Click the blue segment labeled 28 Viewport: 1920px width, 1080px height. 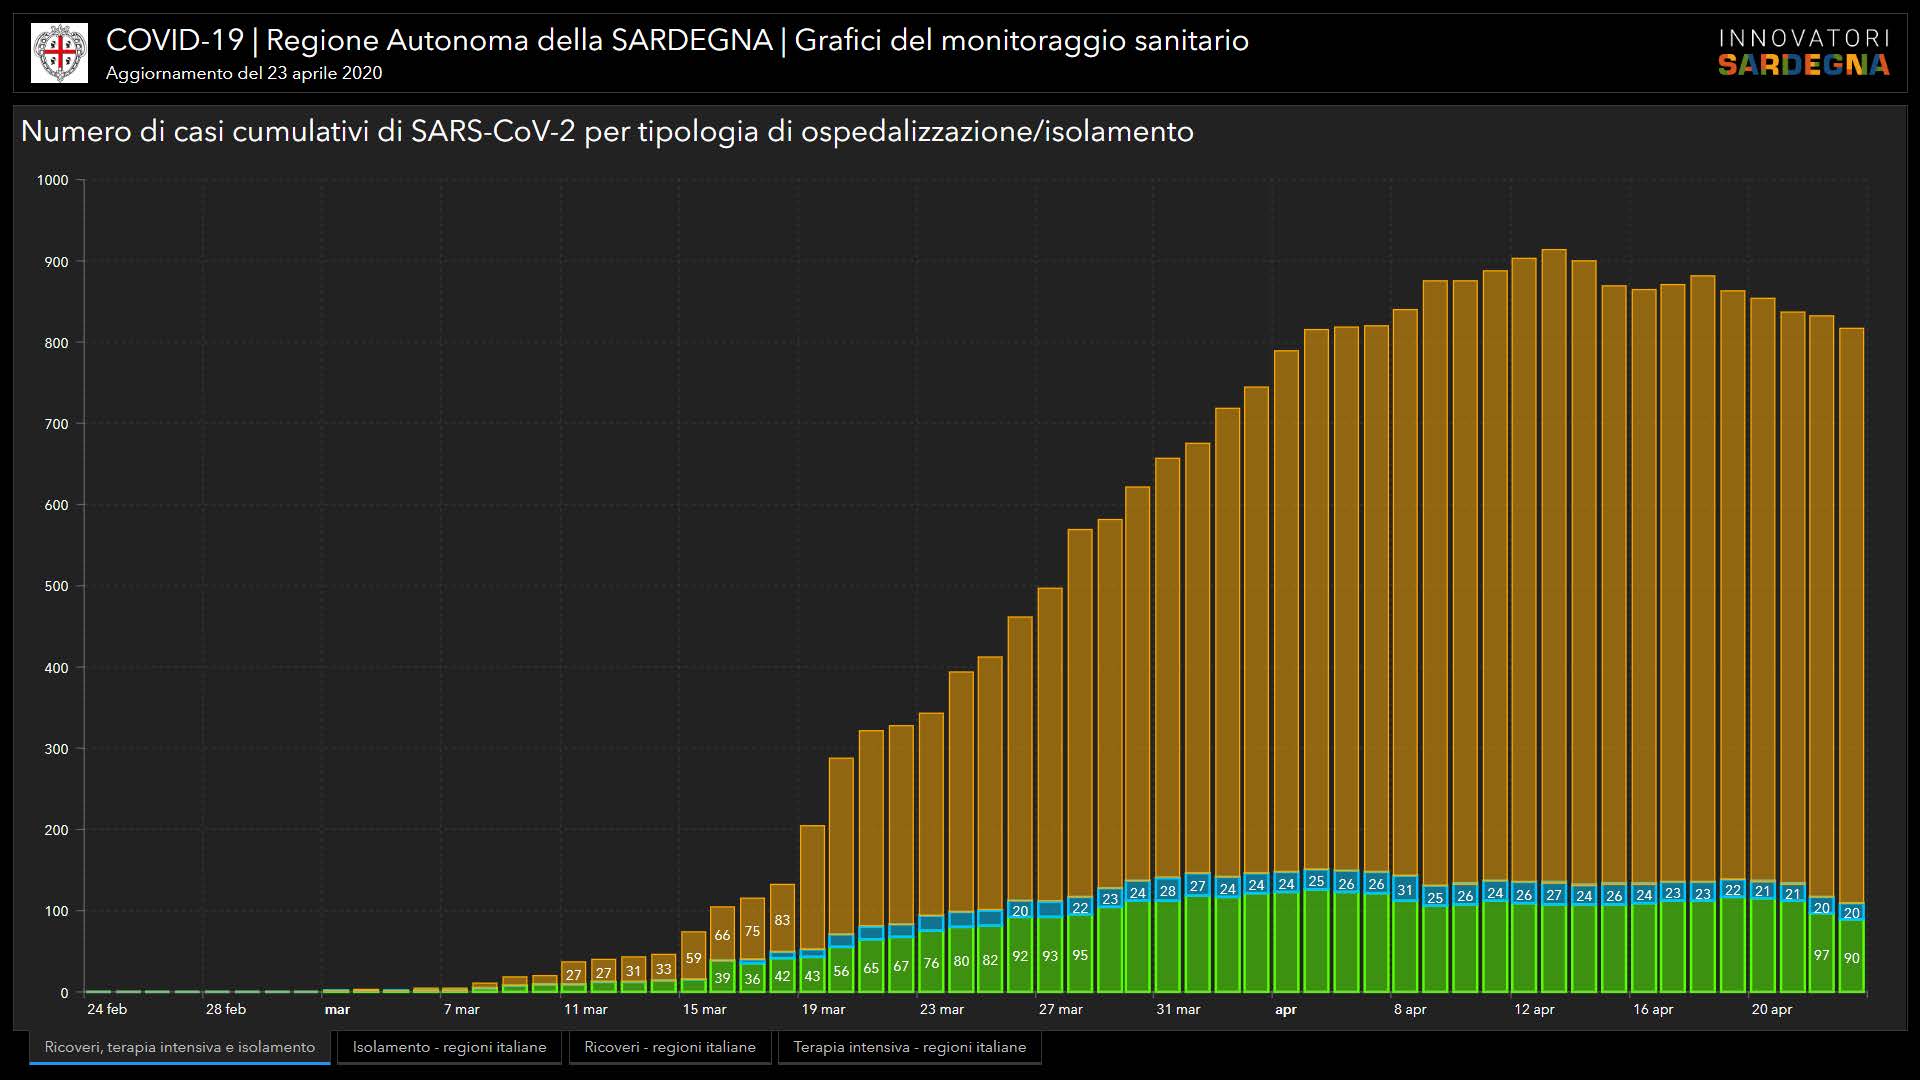(x=1167, y=891)
